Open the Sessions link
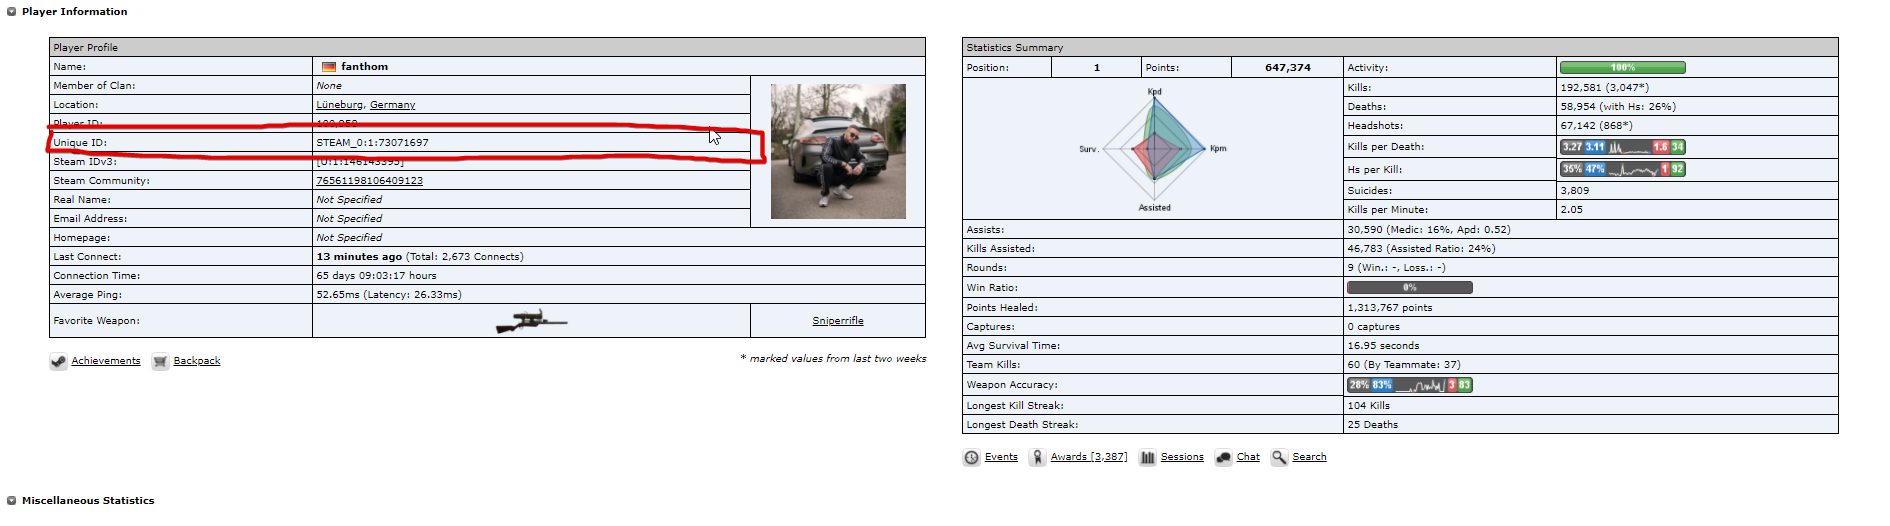The height and width of the screenshot is (526, 1890). tap(1182, 457)
